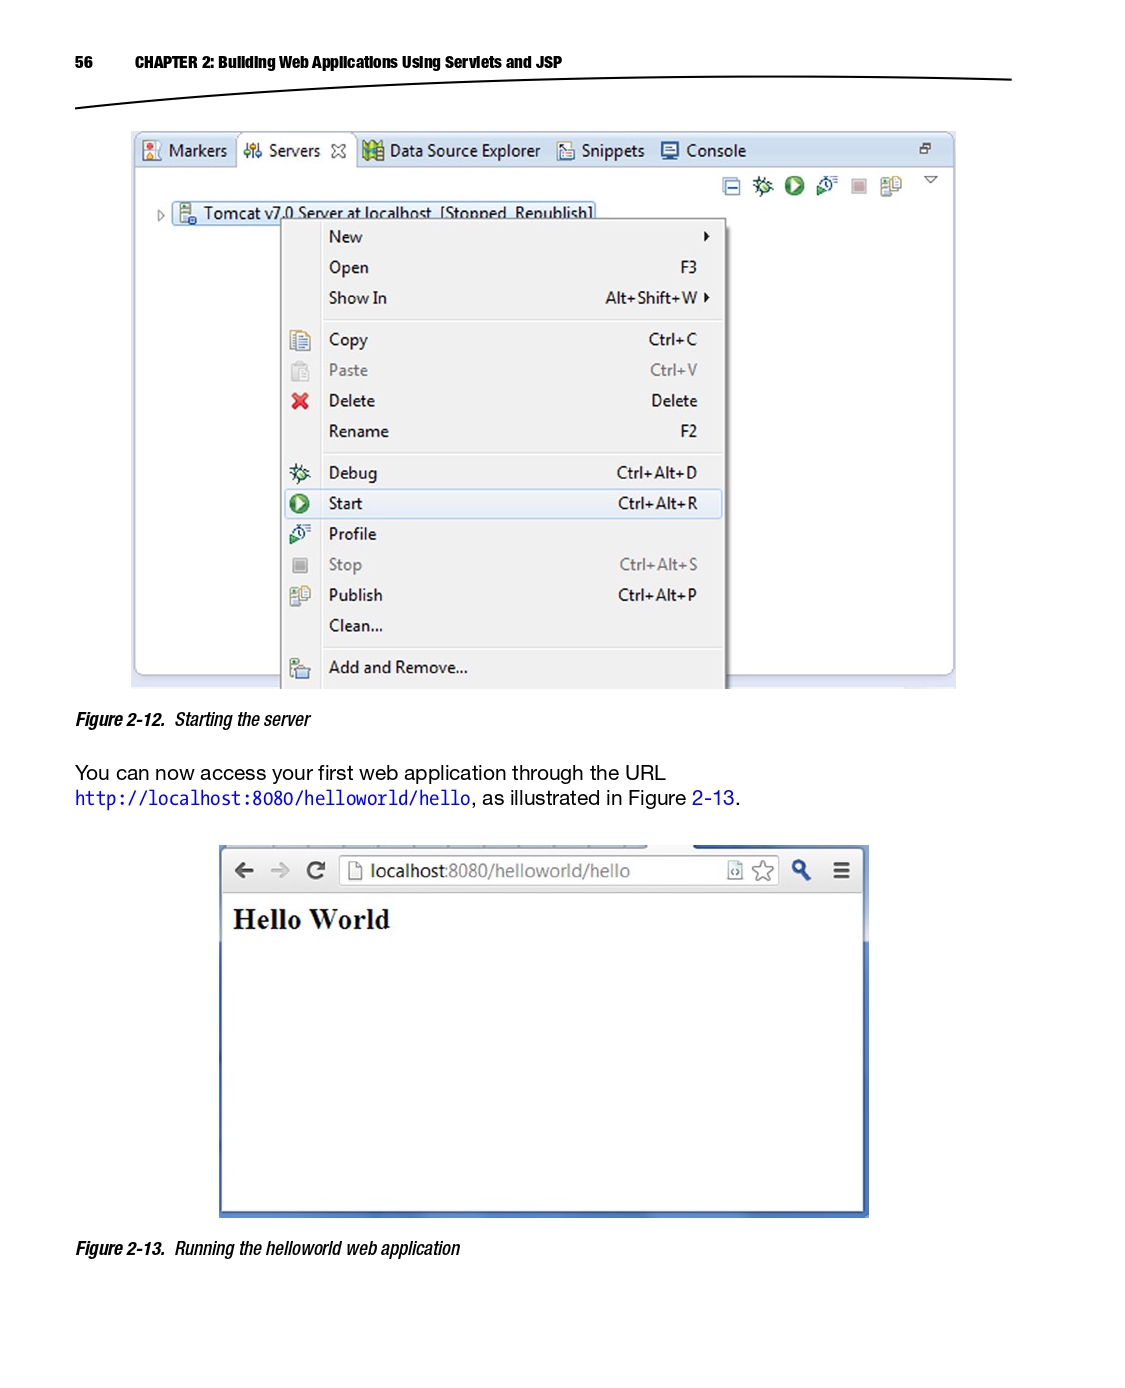Choose Copy from context menu
The width and height of the screenshot is (1125, 1388).
point(503,340)
